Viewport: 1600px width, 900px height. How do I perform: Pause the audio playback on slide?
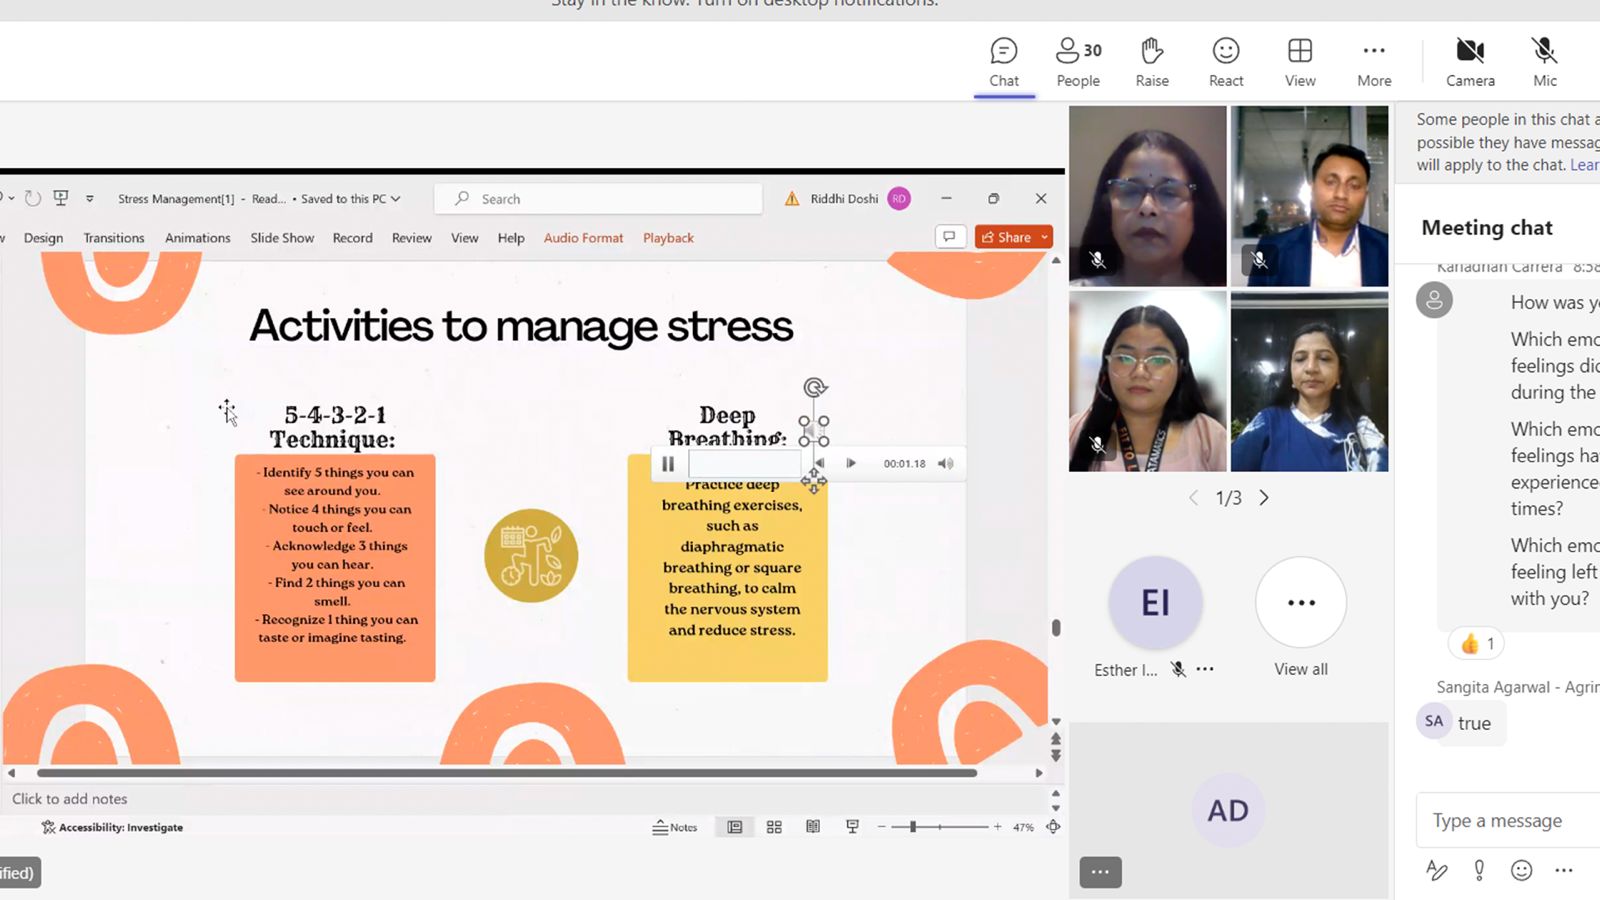click(x=668, y=464)
